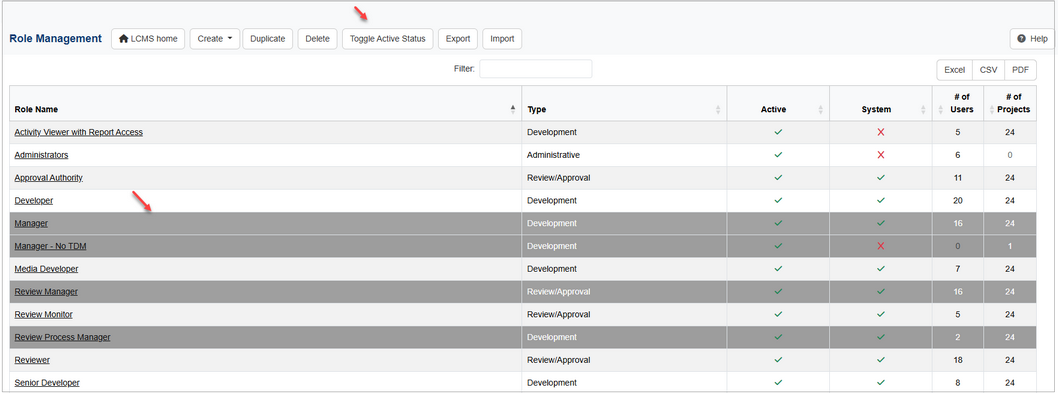Click System checkmark in Approval Authority row

pyautogui.click(x=881, y=178)
